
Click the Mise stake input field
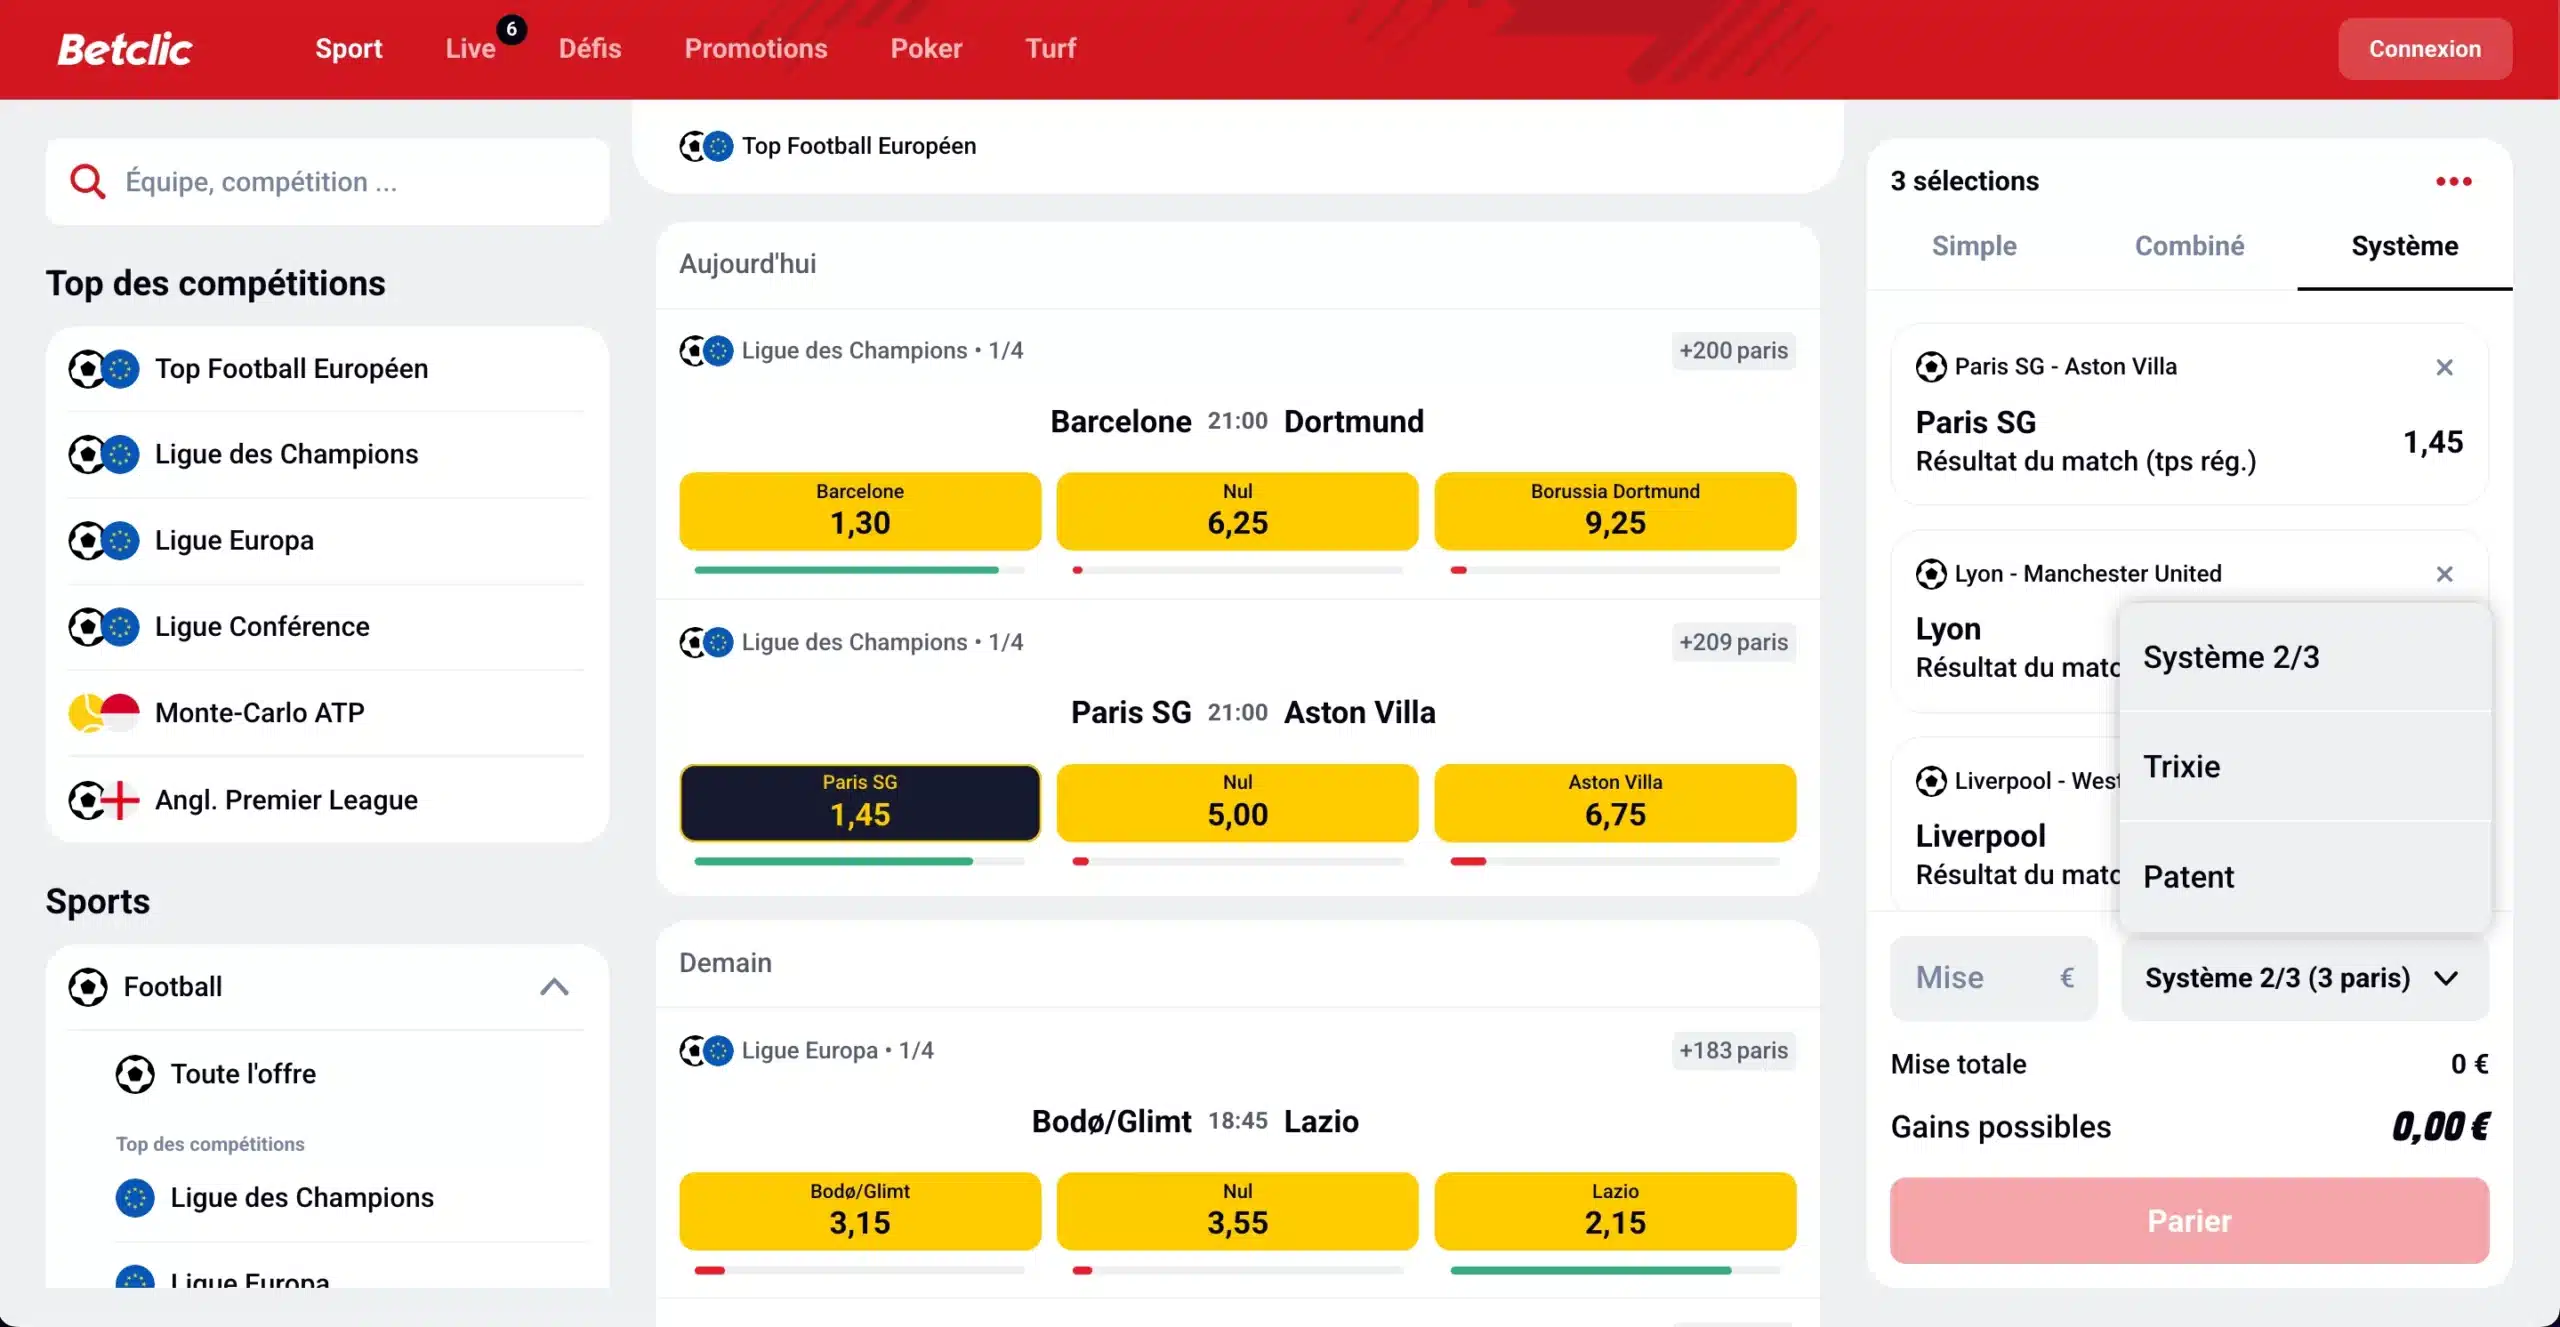pos(1993,978)
